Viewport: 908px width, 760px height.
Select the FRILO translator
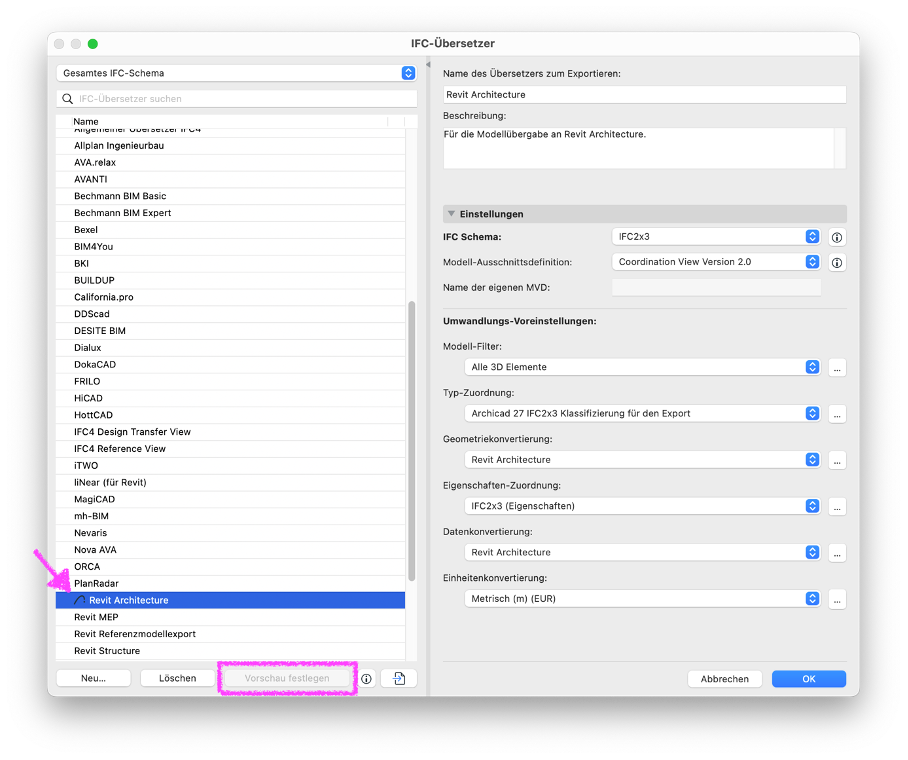(230, 381)
